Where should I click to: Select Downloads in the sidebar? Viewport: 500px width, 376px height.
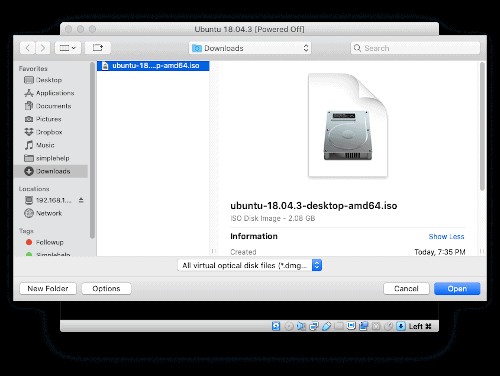51,171
